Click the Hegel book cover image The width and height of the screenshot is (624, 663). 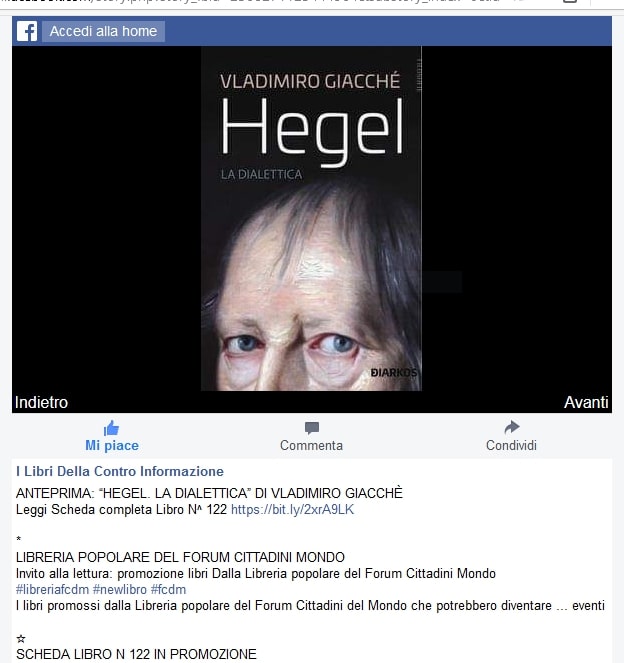tap(312, 219)
